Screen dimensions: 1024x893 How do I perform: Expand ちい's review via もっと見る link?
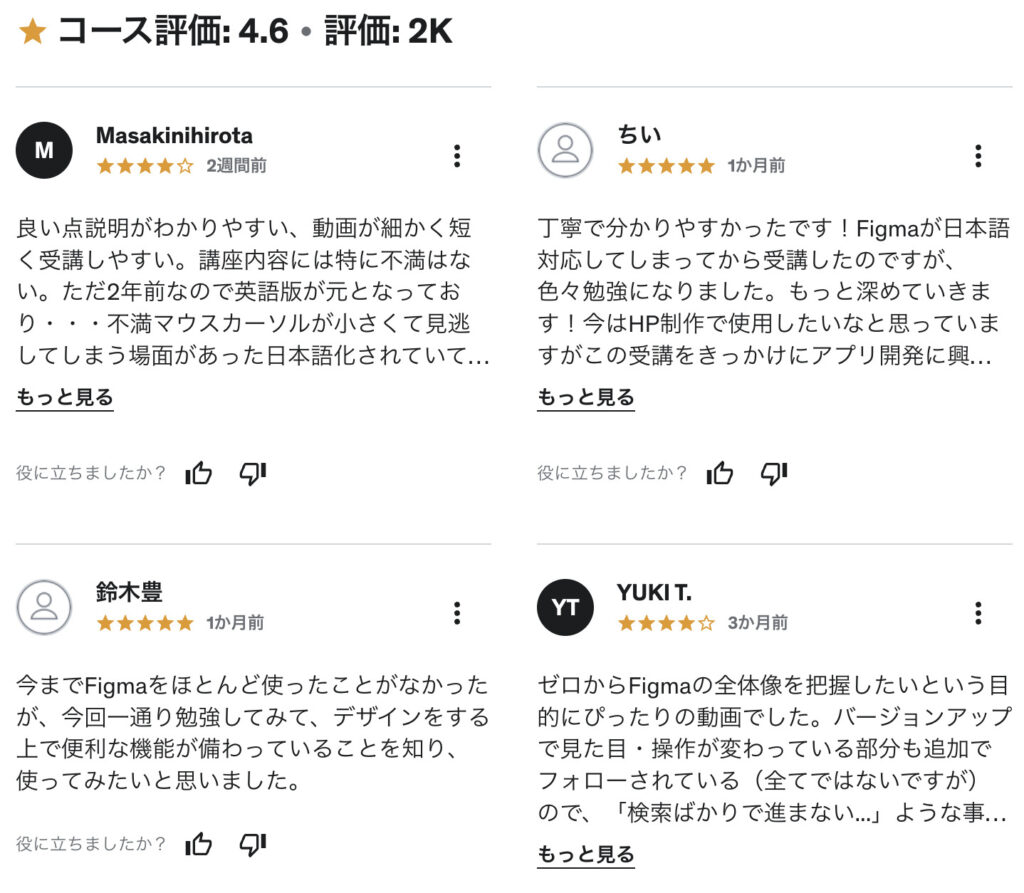click(586, 397)
